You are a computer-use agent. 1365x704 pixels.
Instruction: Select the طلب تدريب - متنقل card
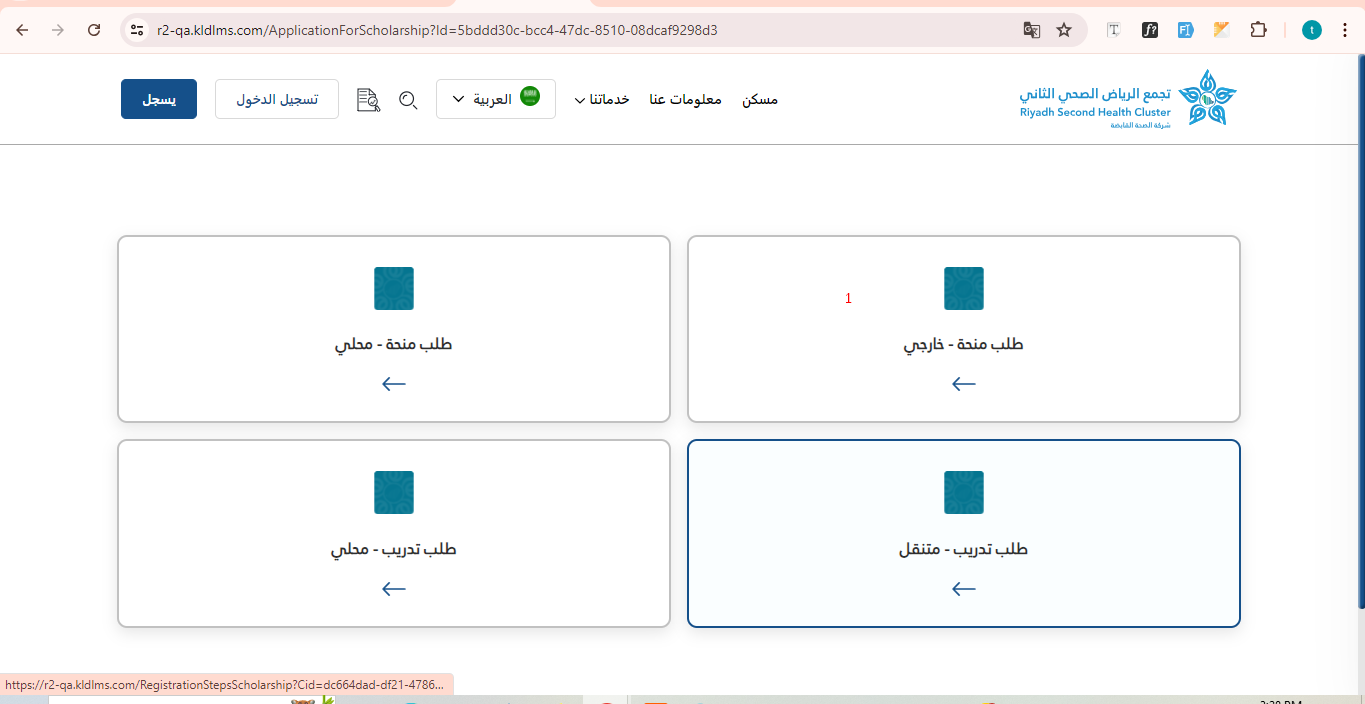[963, 533]
